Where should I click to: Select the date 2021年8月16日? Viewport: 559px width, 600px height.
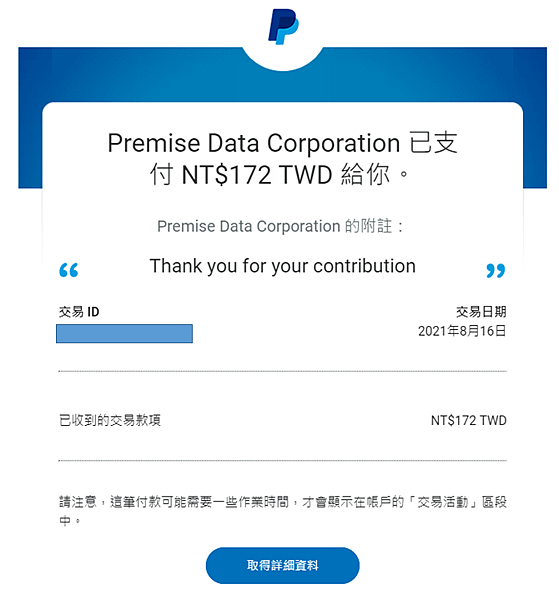tap(462, 331)
